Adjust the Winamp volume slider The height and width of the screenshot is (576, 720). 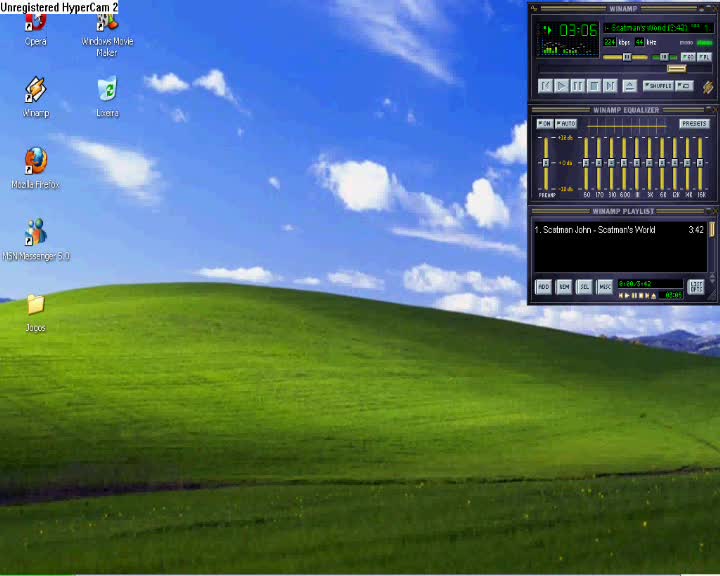coord(625,57)
